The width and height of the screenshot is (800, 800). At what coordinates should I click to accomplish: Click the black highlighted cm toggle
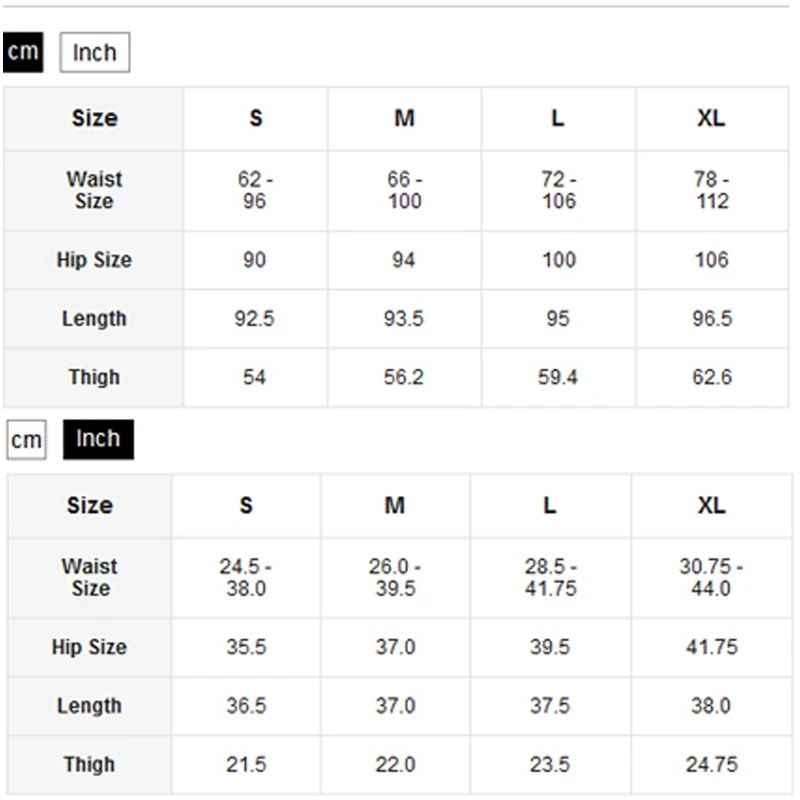pos(22,52)
